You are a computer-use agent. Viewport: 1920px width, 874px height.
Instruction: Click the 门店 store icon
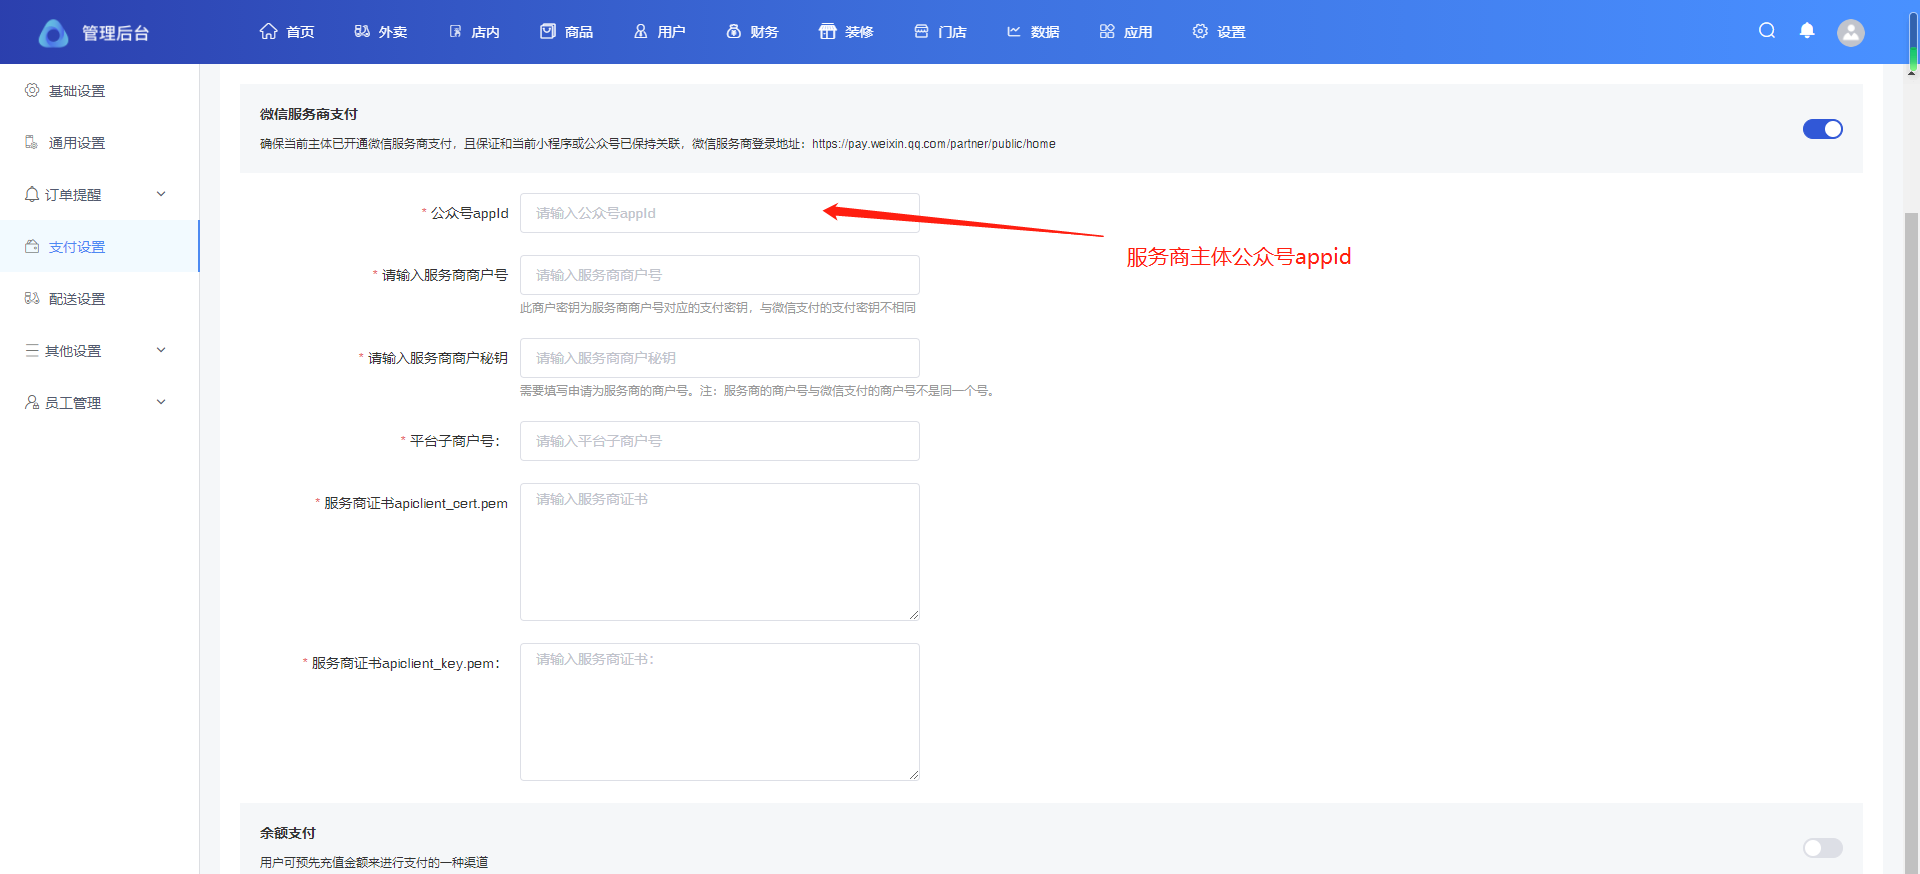[x=921, y=31]
